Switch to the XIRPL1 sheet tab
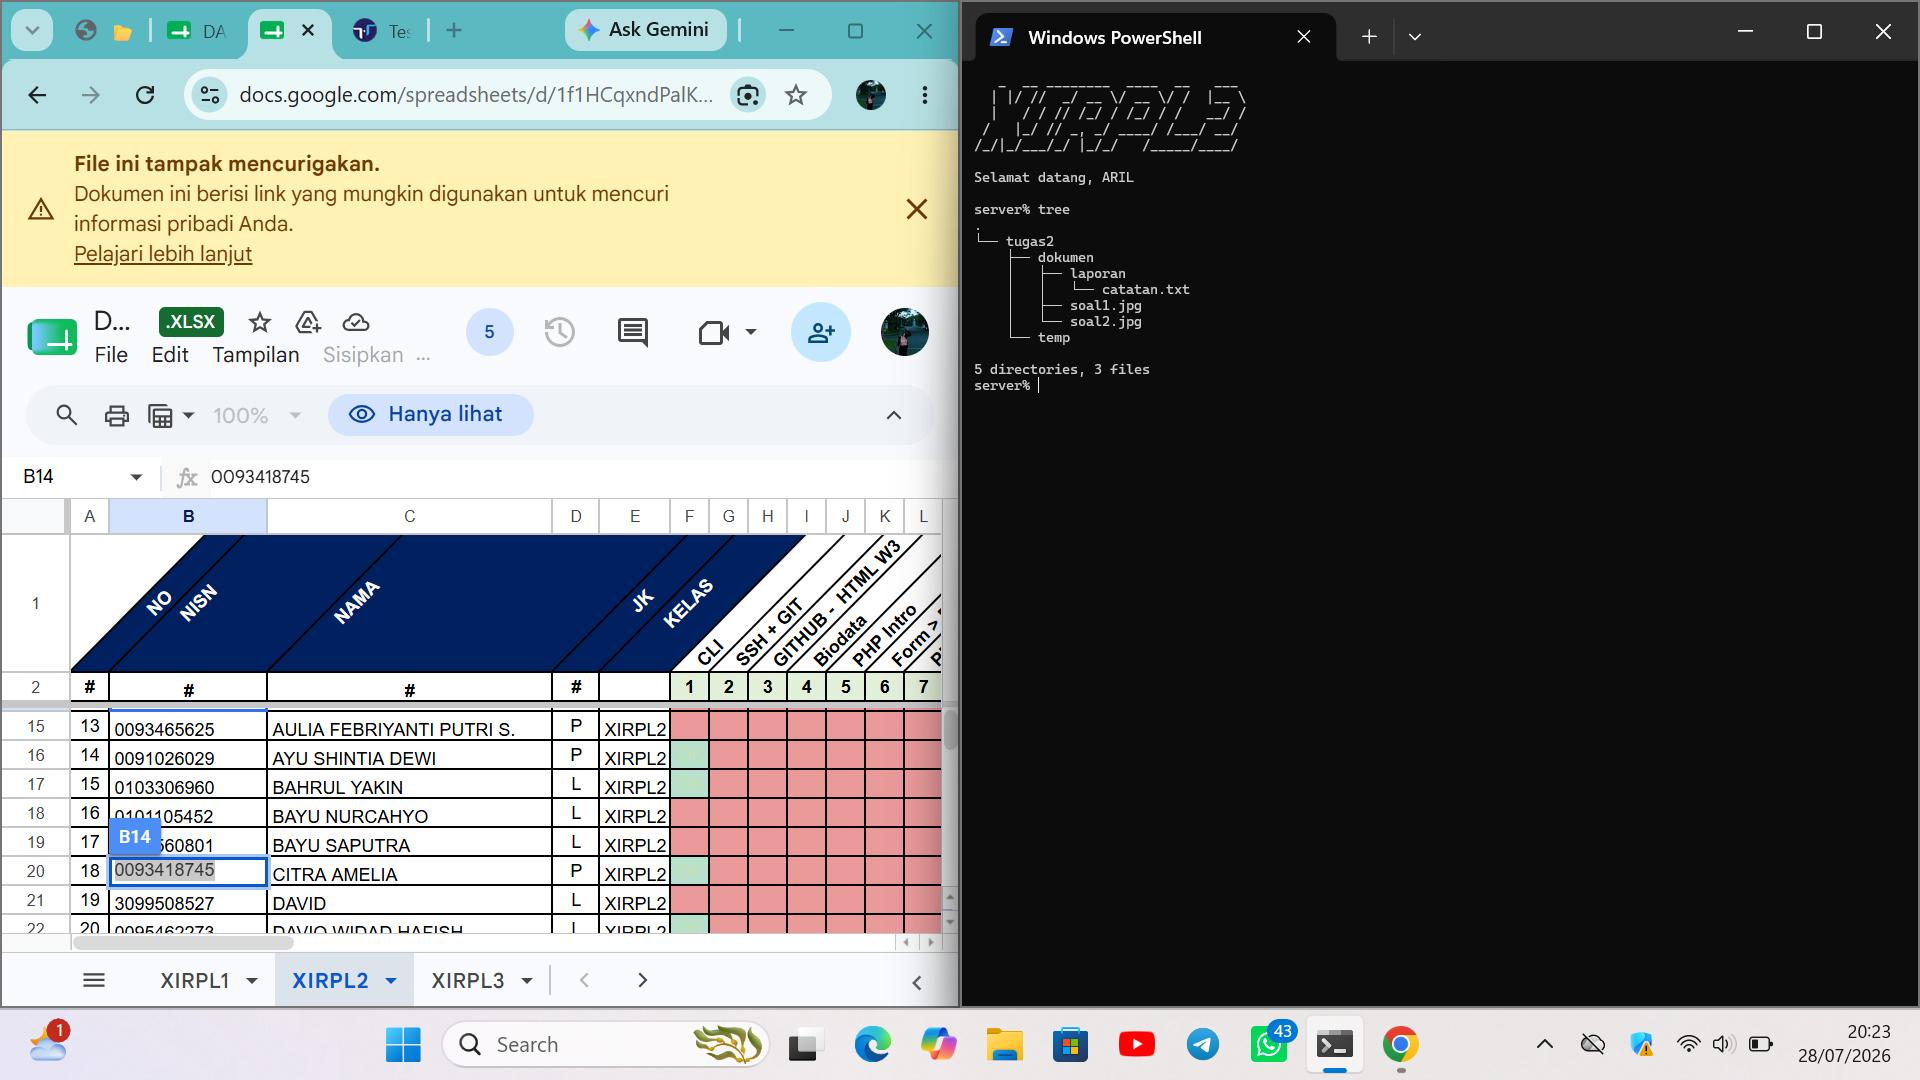 tap(195, 981)
